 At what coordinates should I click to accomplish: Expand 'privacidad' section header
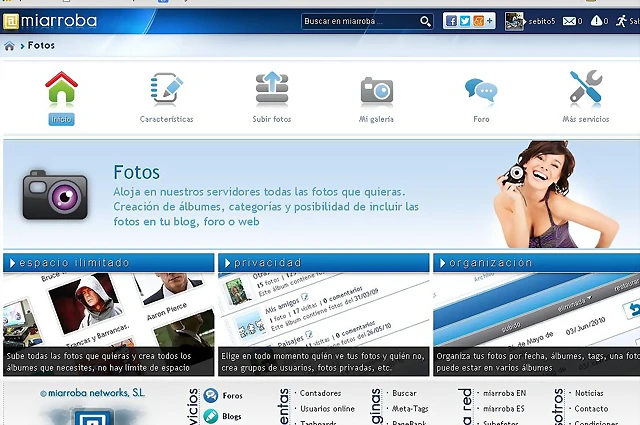pyautogui.click(x=324, y=263)
